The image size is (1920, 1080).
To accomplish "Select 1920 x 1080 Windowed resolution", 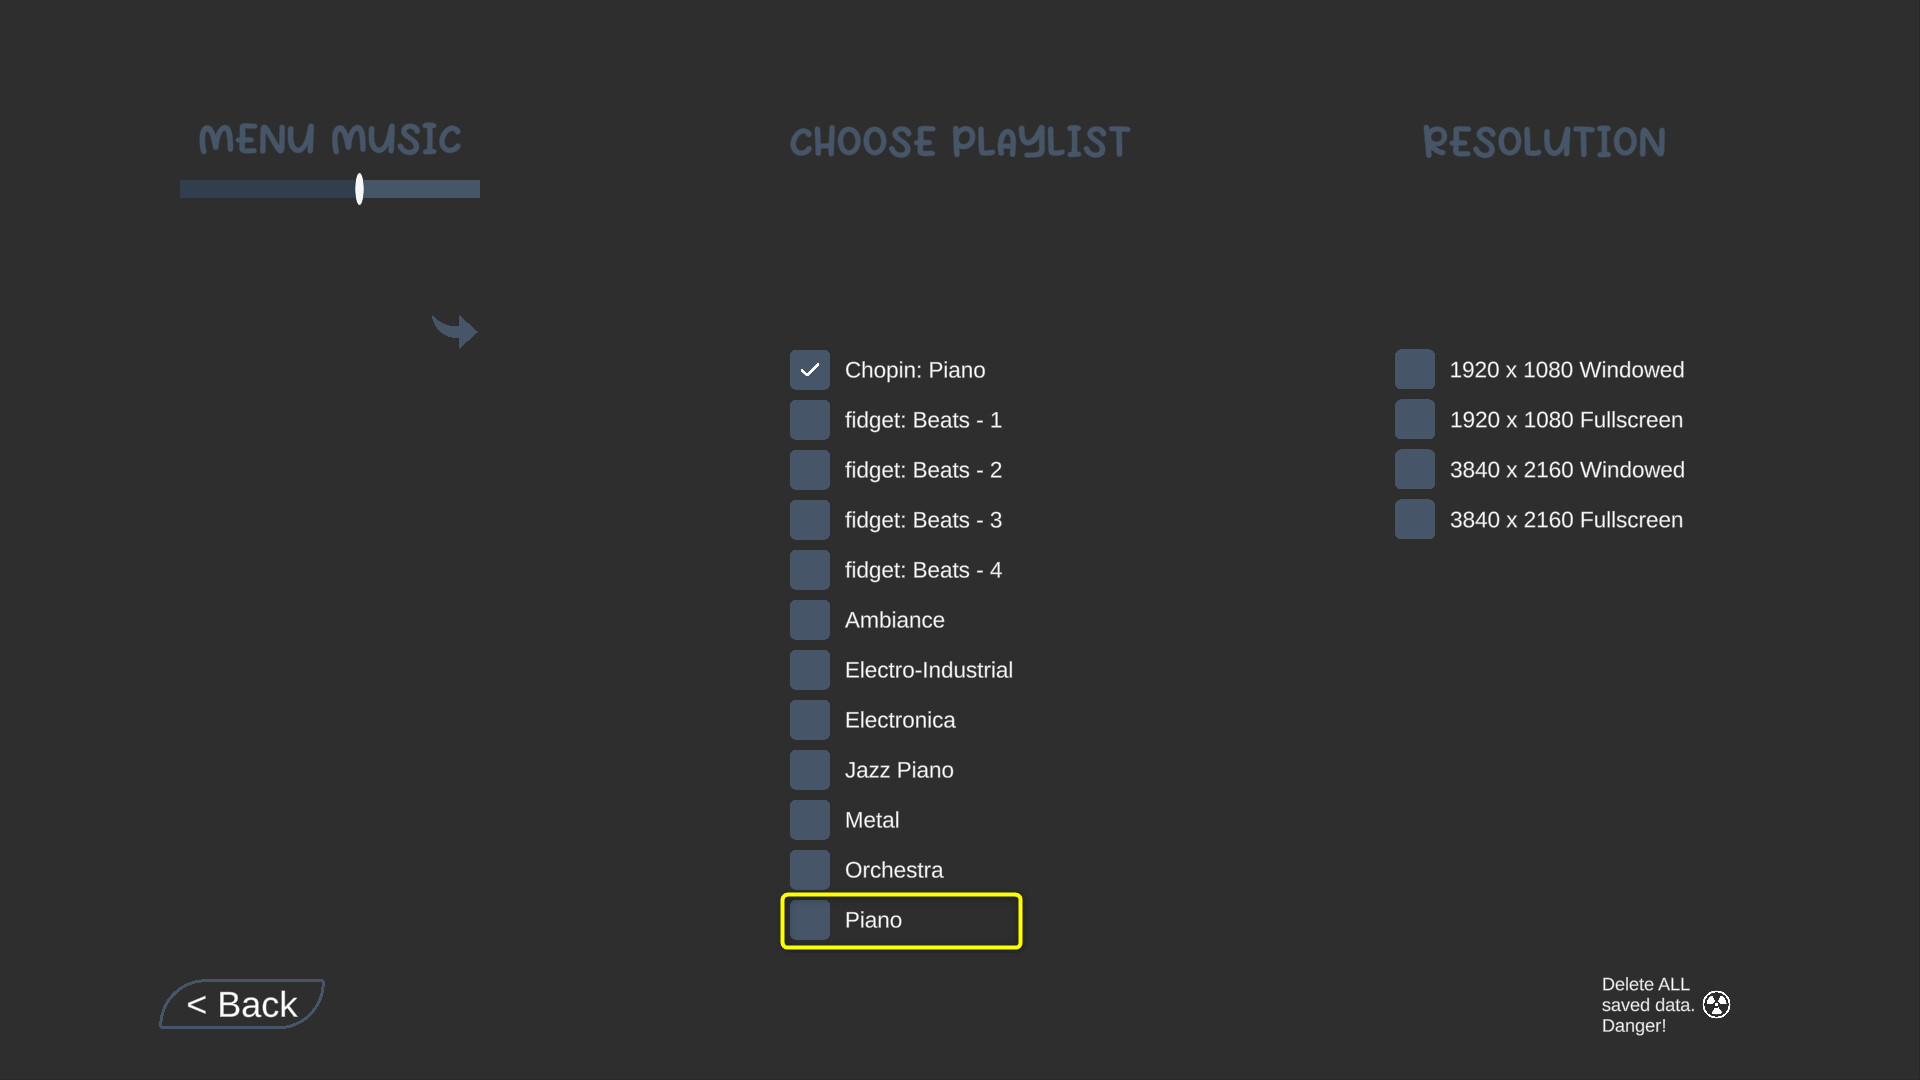I will point(1415,369).
